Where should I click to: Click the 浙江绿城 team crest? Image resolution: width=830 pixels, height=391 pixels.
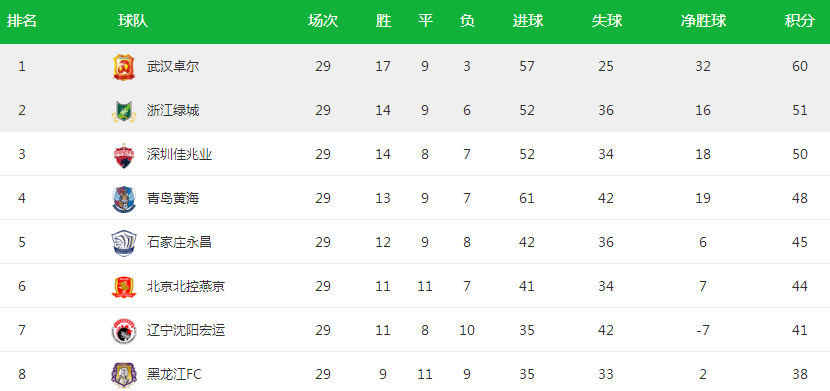point(124,111)
